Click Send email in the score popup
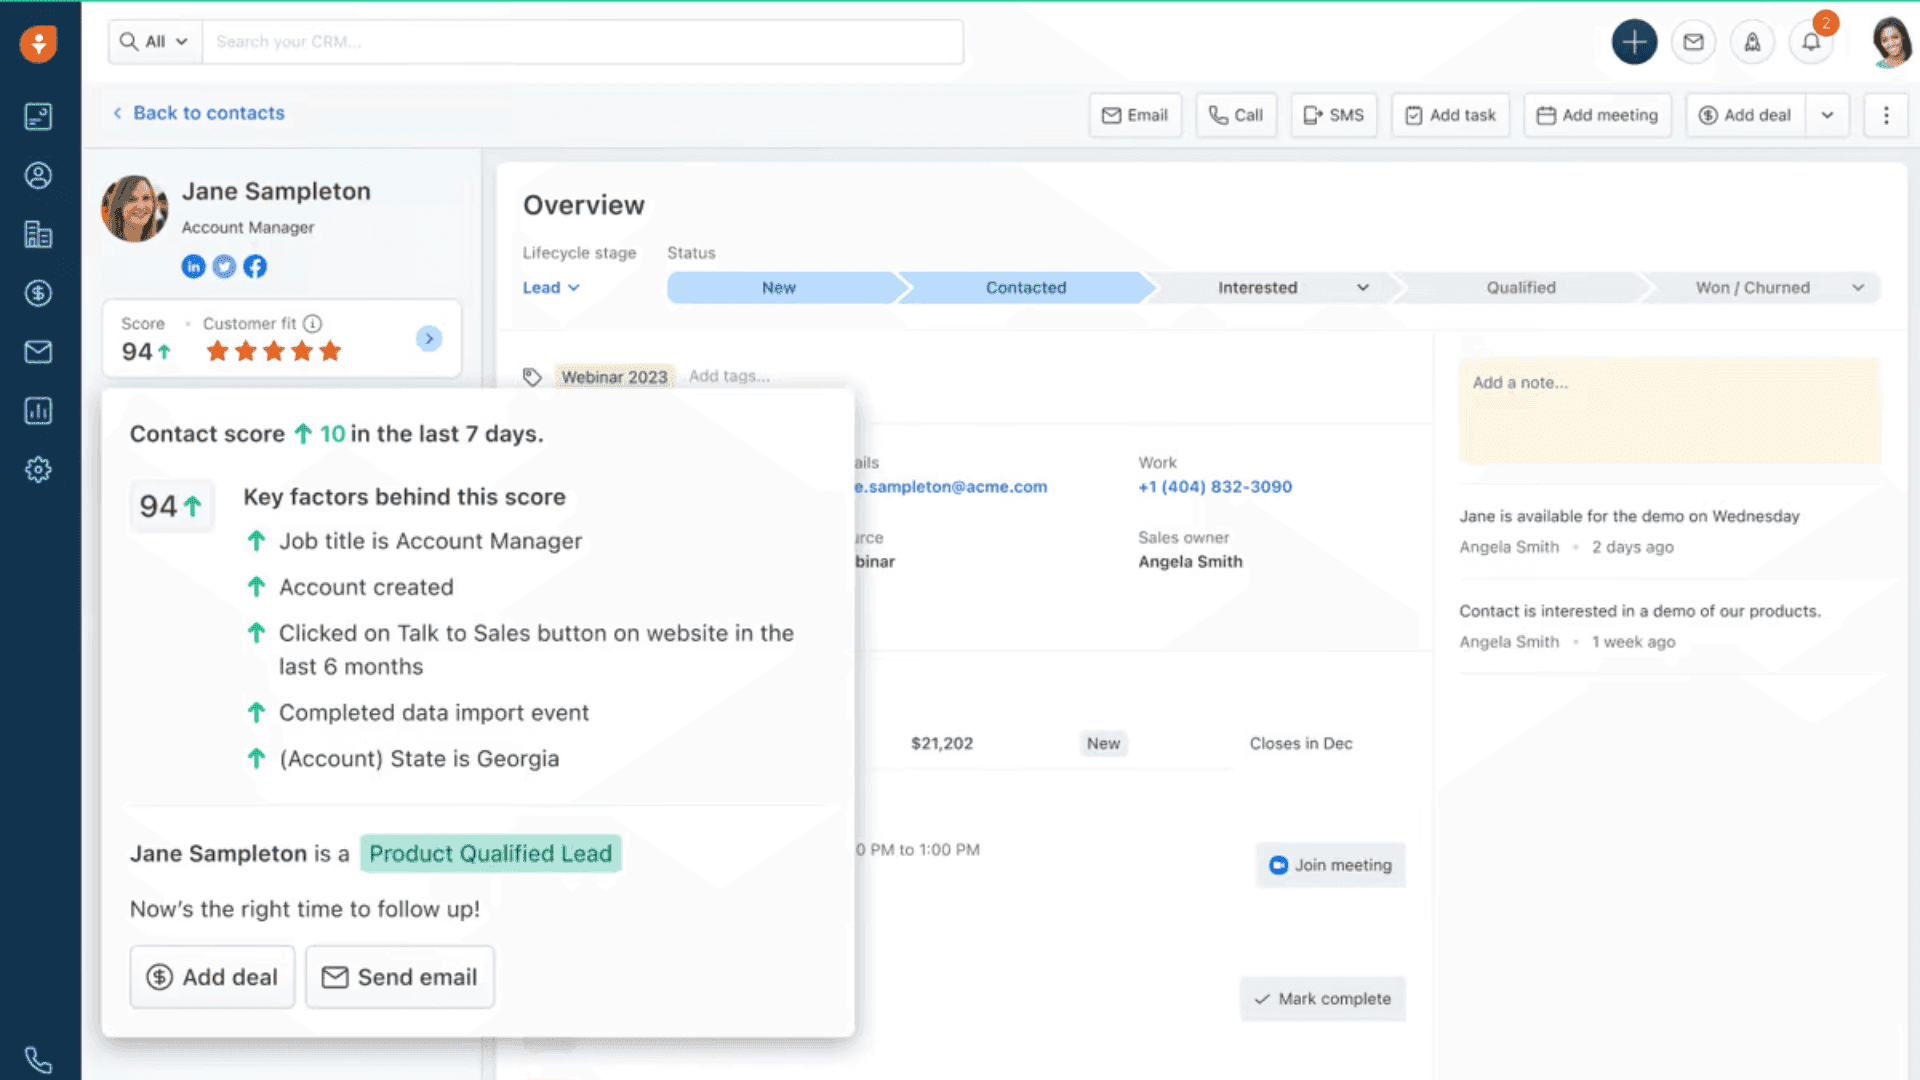Screen dimensions: 1920x1080 coord(400,977)
